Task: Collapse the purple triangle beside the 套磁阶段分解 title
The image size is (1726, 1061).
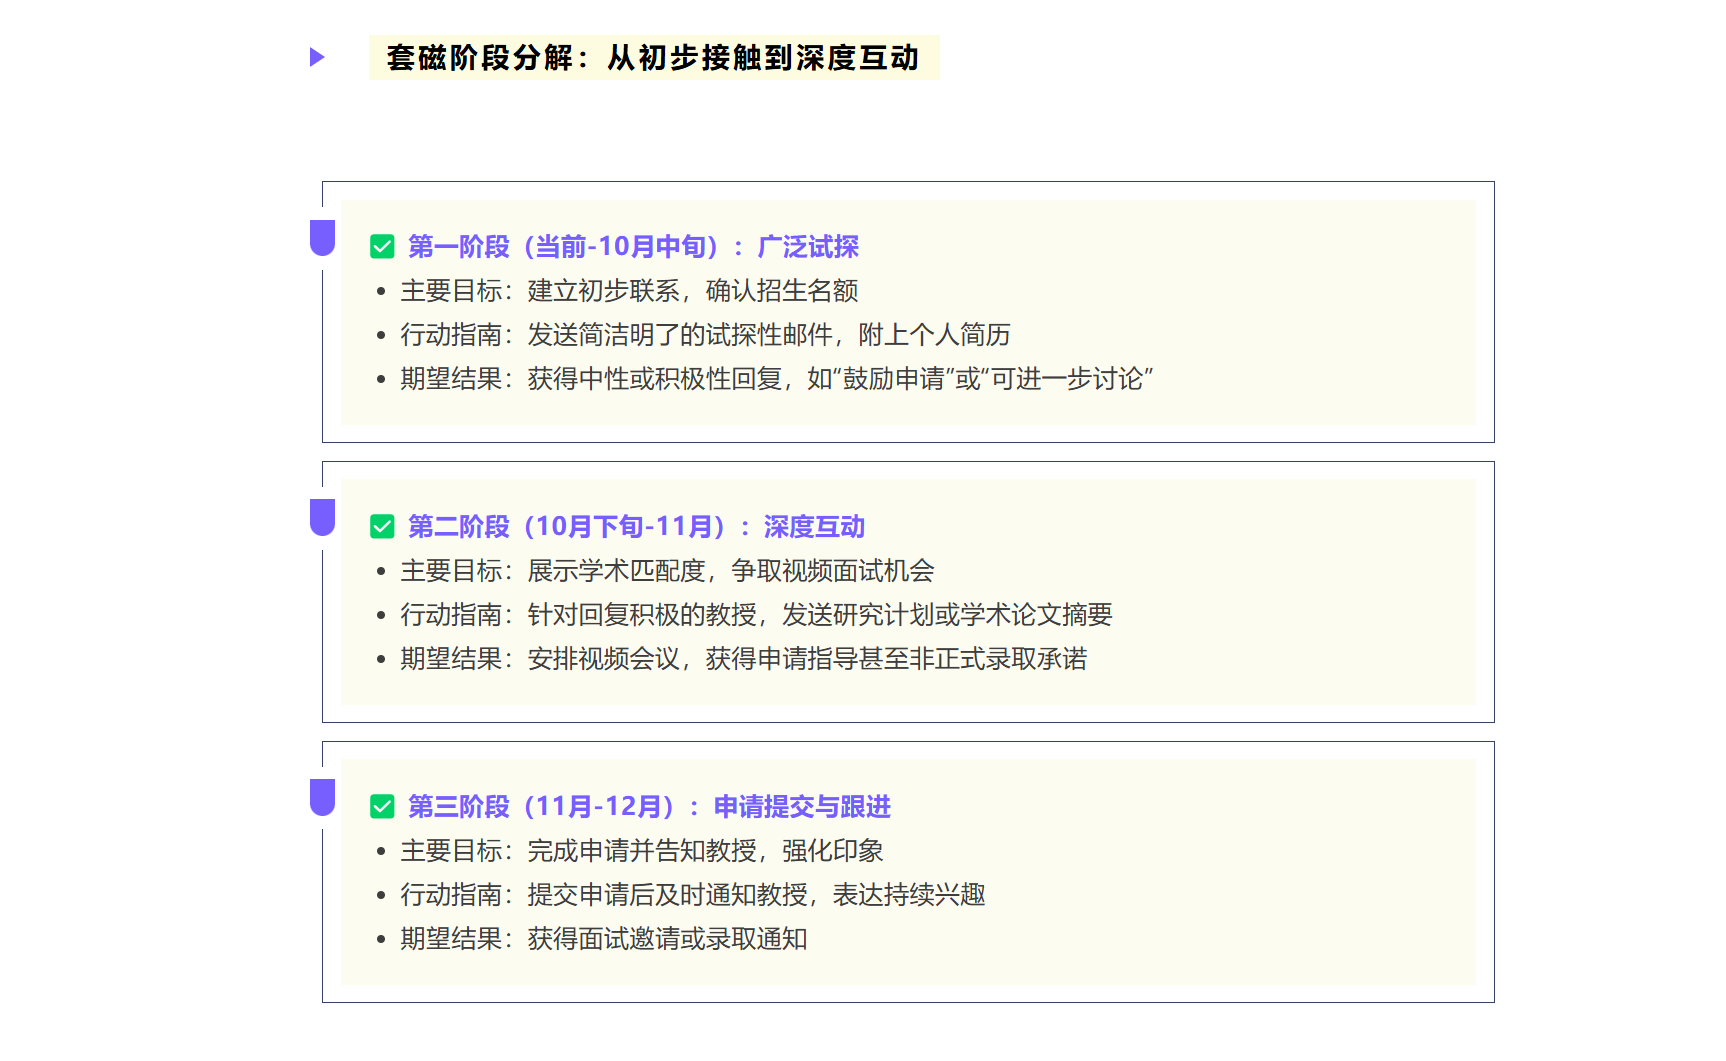Action: click(317, 57)
